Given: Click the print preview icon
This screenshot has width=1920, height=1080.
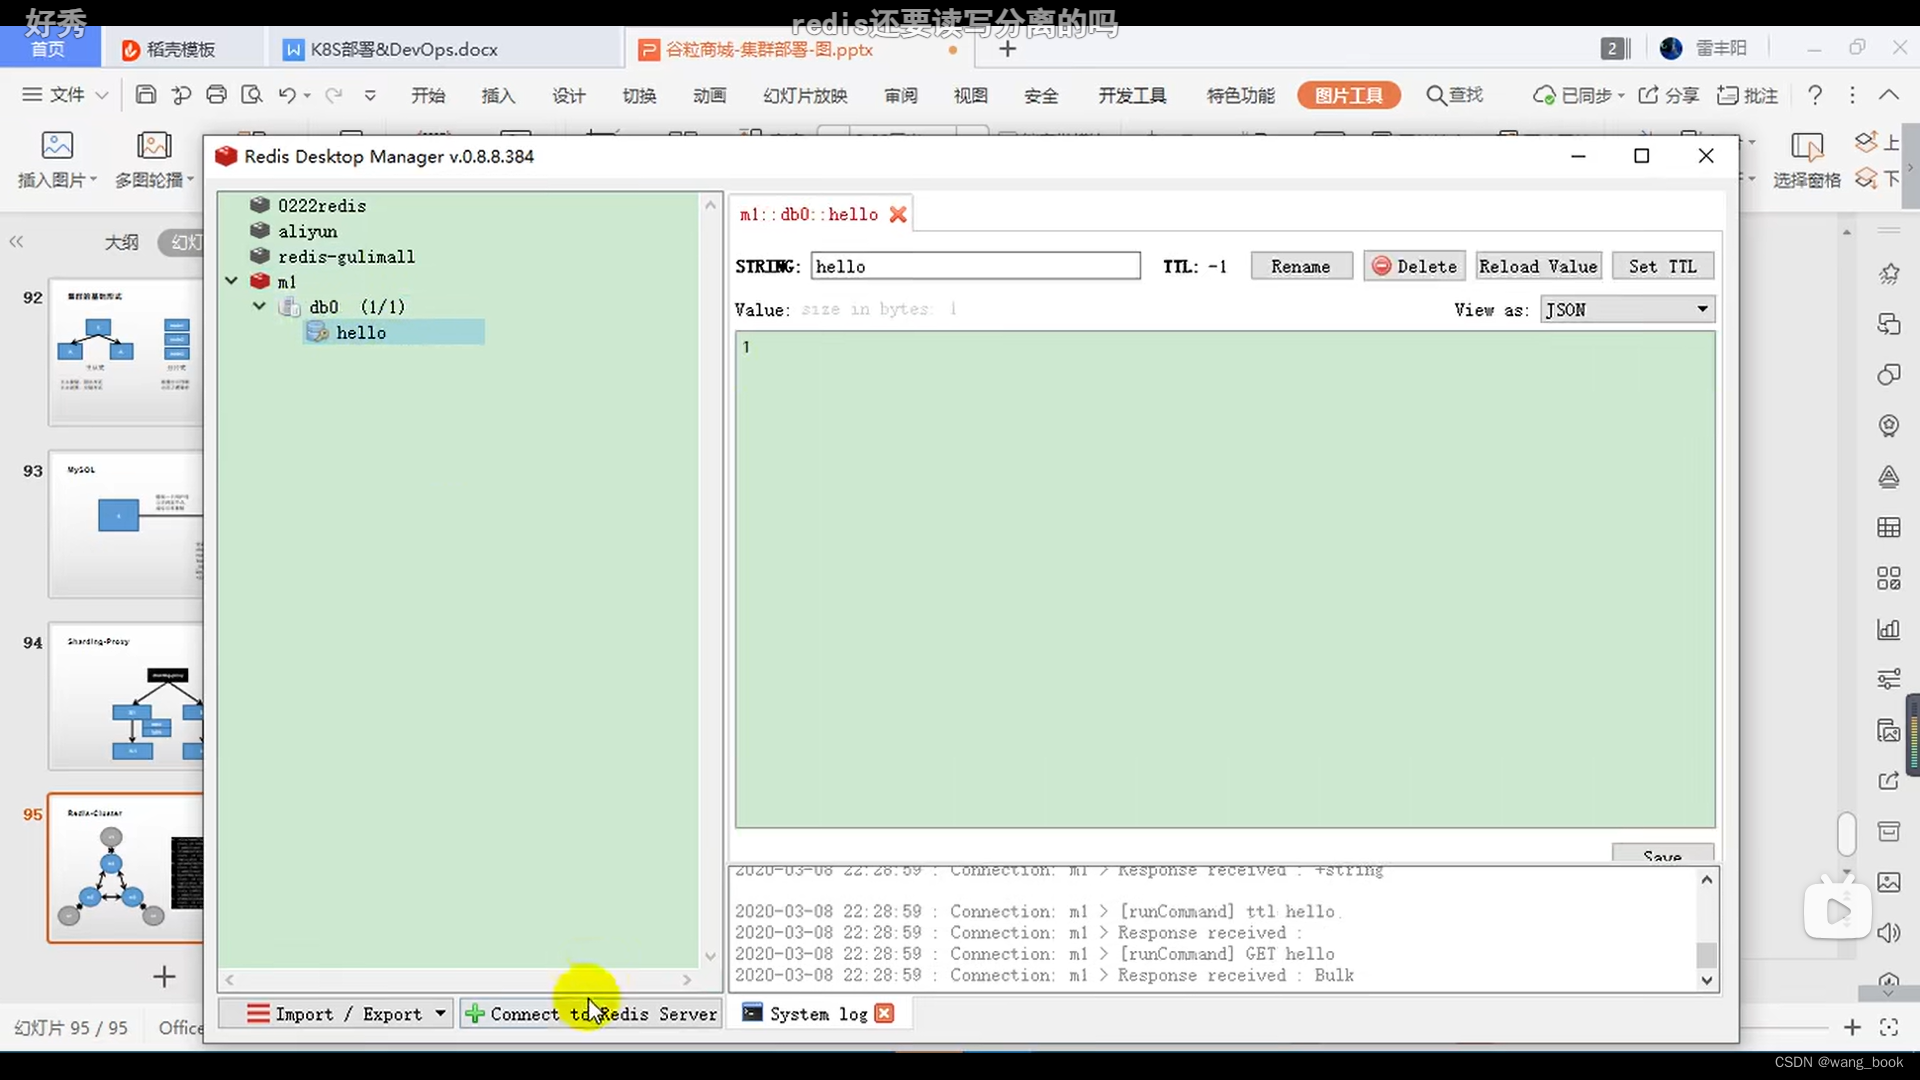Looking at the screenshot, I should point(252,95).
